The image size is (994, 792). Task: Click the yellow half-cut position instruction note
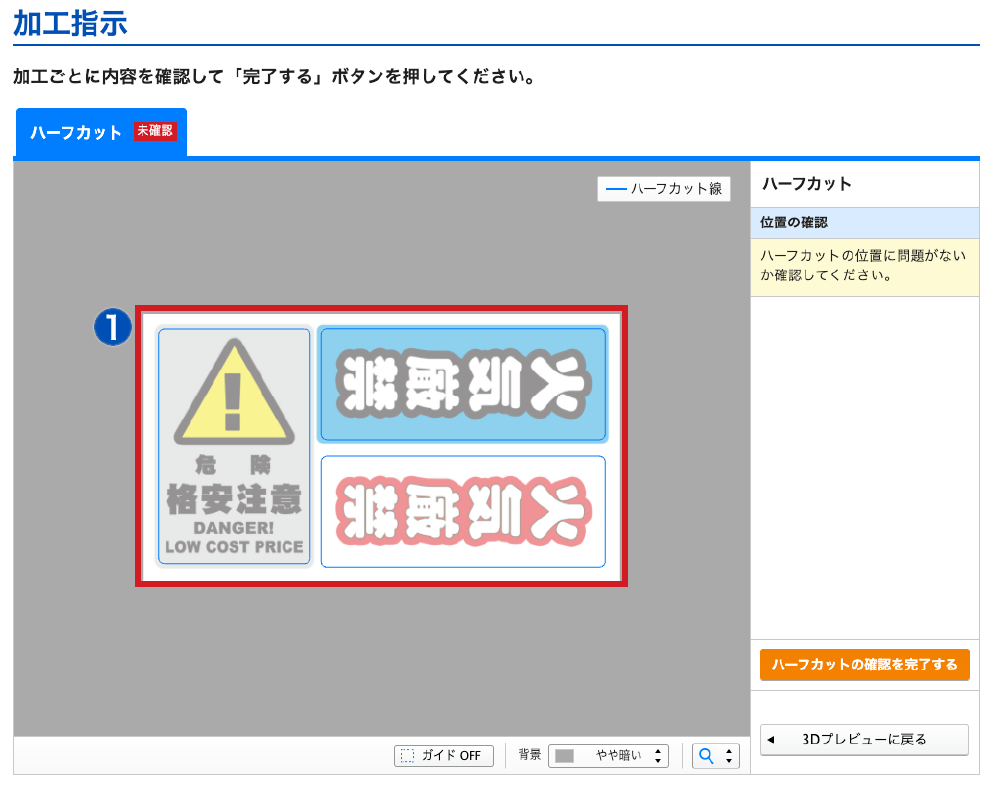(864, 266)
